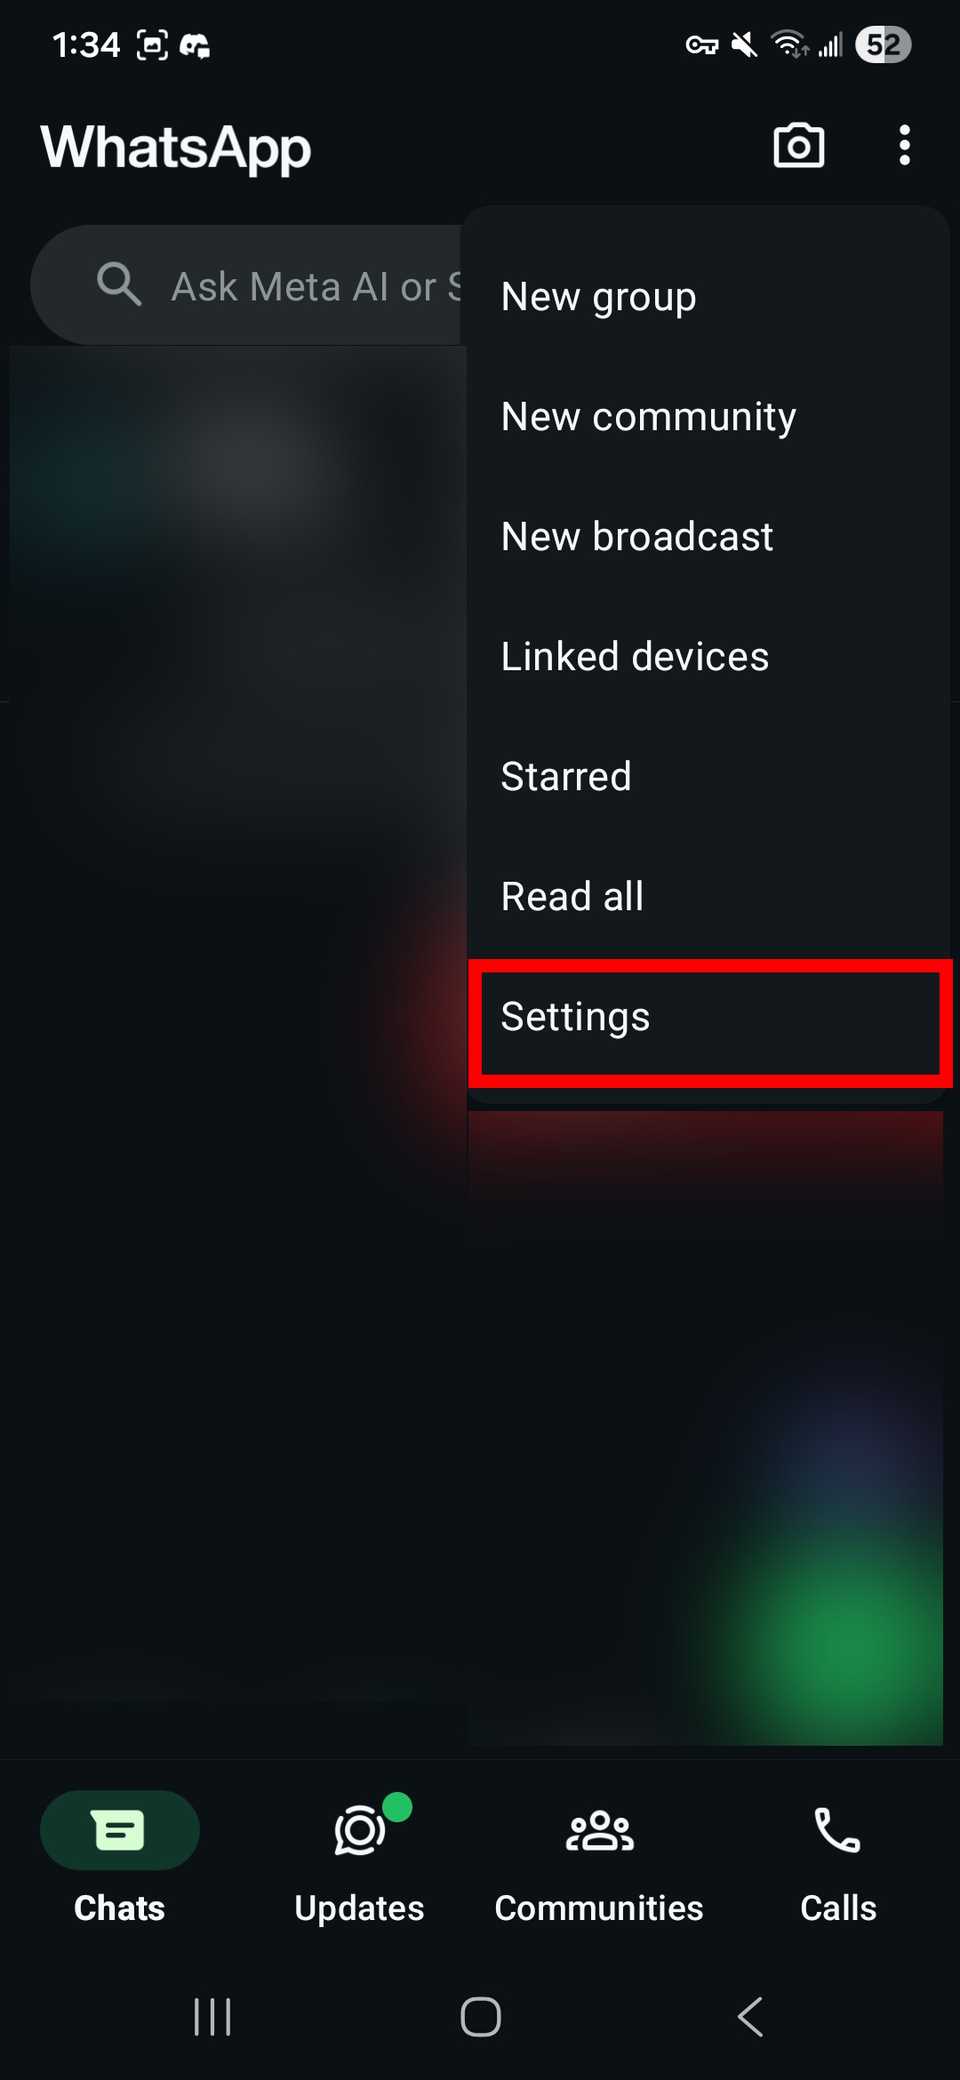Image resolution: width=960 pixels, height=2080 pixels.
Task: Open the Communities people icon
Action: click(x=599, y=1830)
